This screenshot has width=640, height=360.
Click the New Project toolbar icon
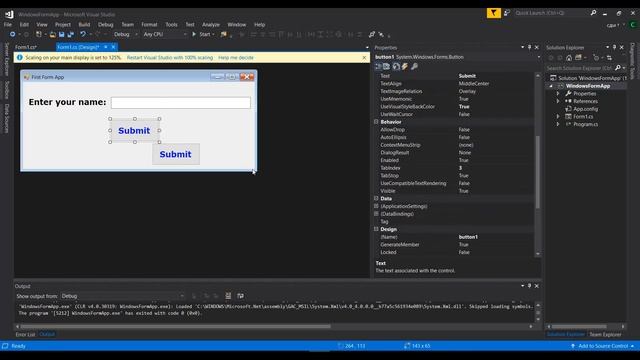click(x=39, y=35)
